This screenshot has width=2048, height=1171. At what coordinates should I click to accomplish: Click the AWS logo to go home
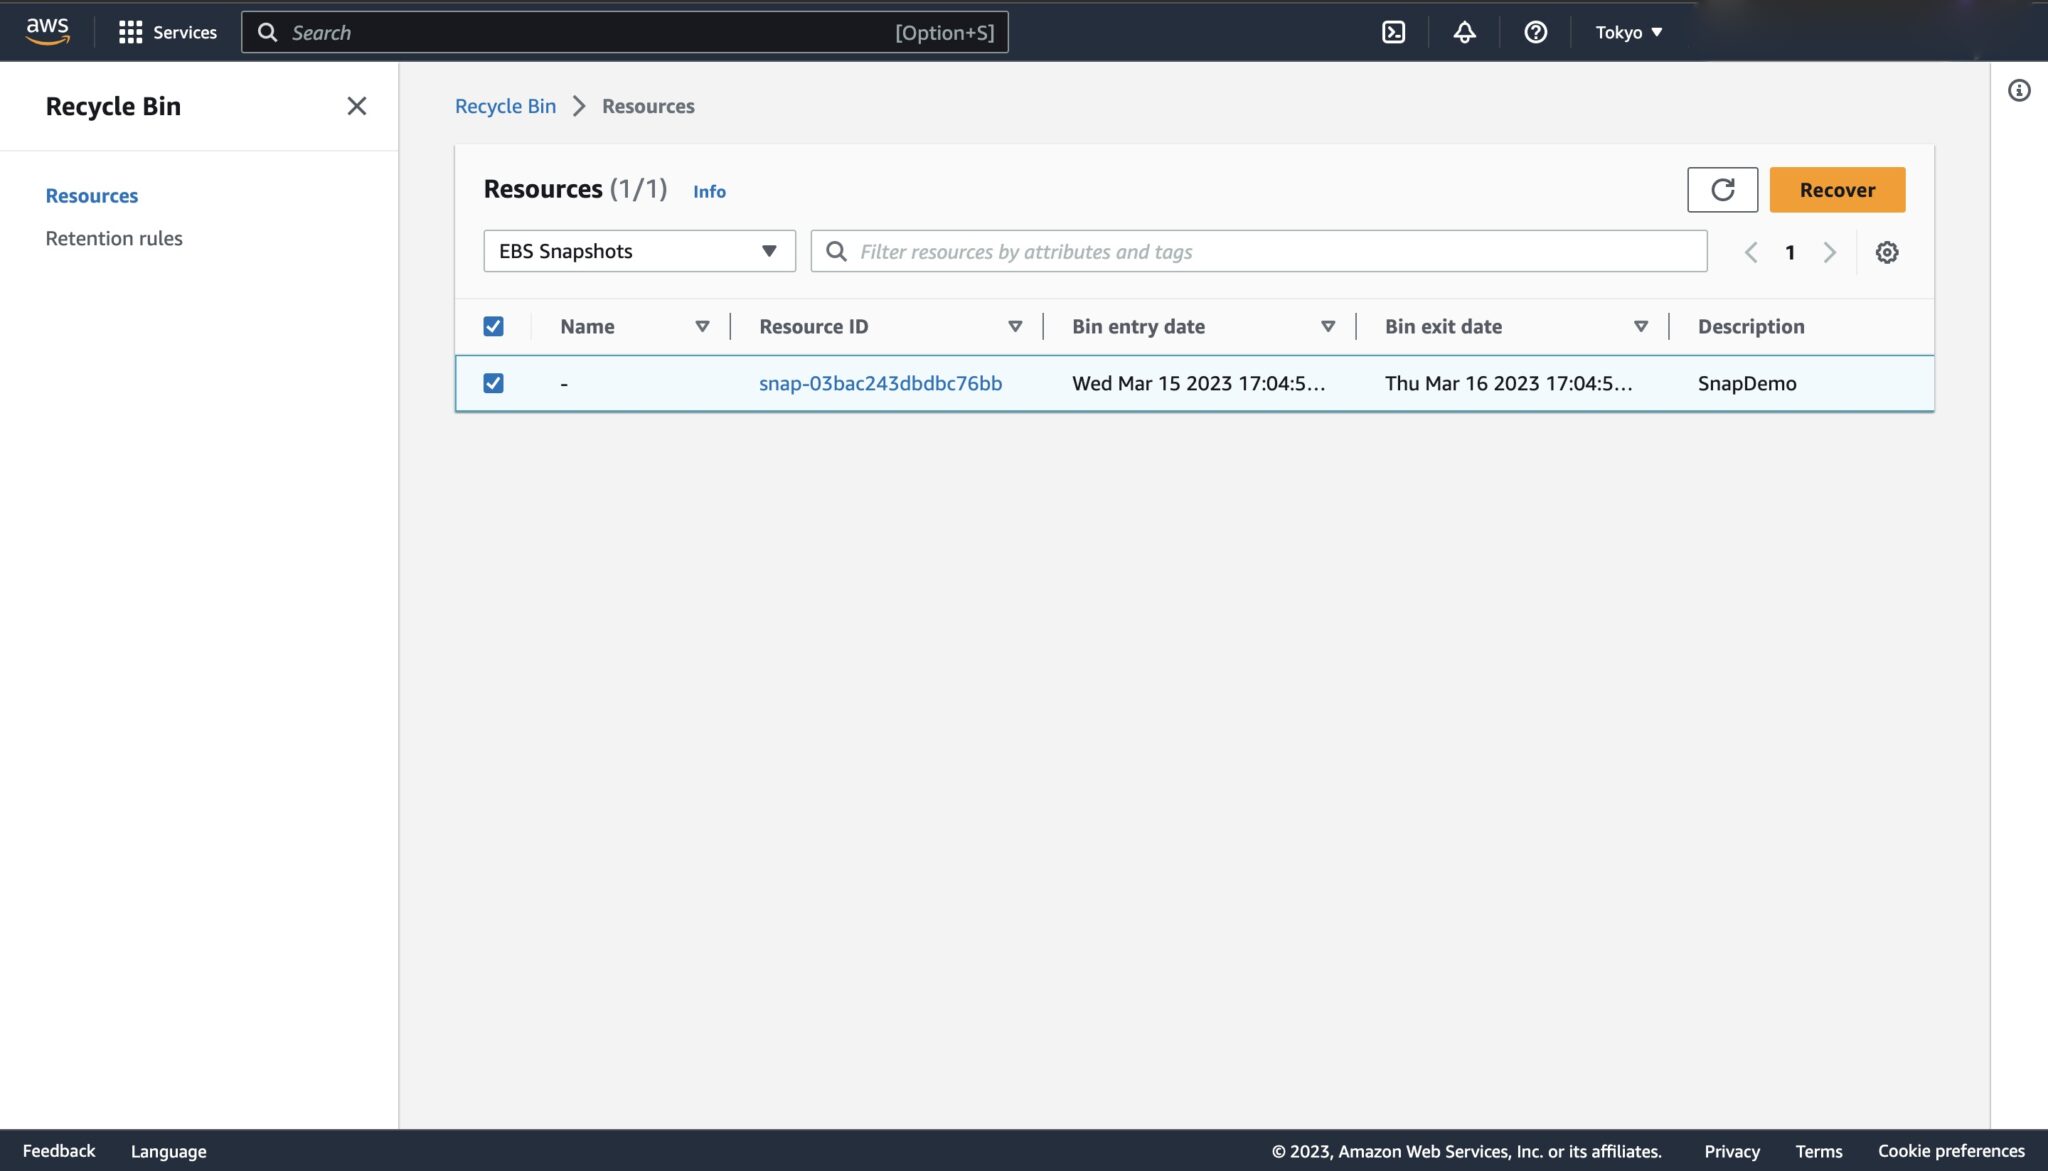(x=46, y=31)
